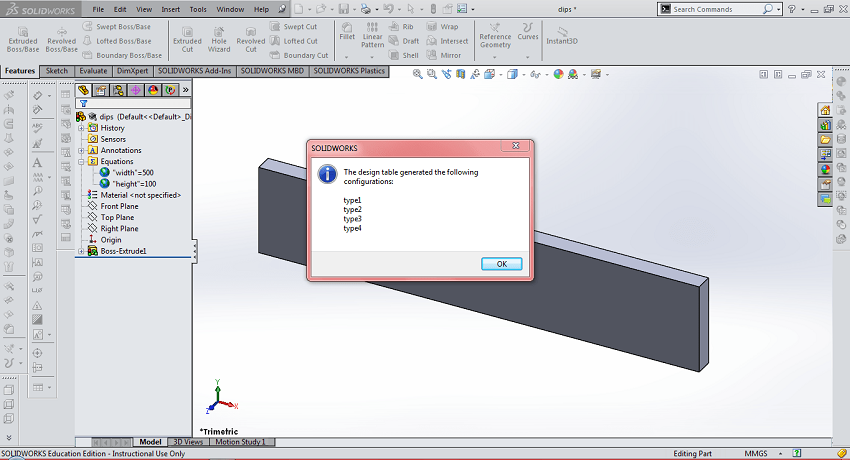Open the Curves tool
Viewport: 850px width, 460px height.
click(x=527, y=31)
